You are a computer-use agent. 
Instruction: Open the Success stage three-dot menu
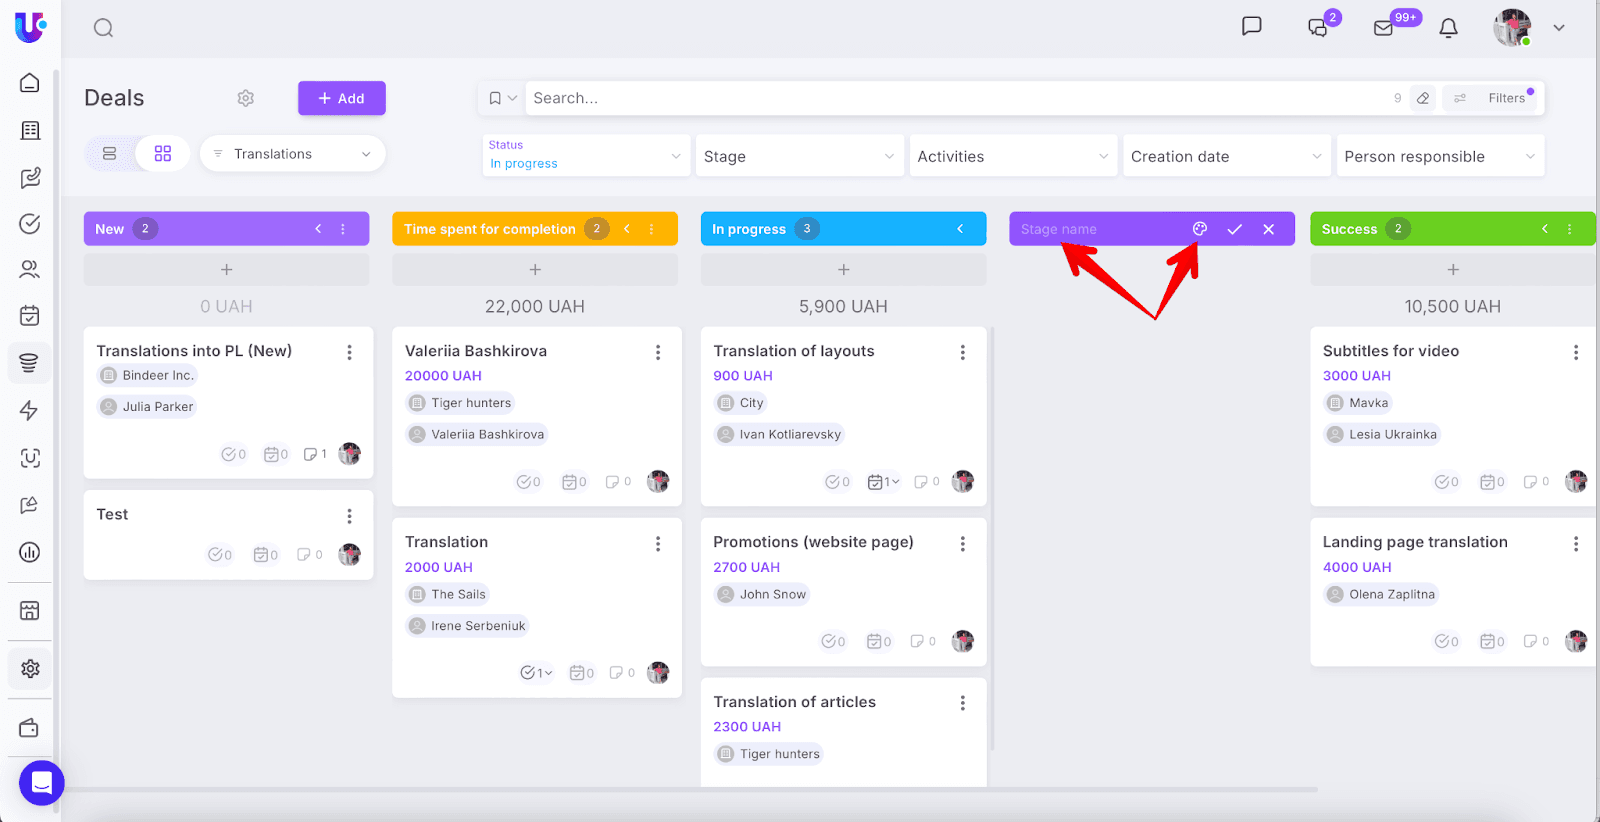(1569, 229)
